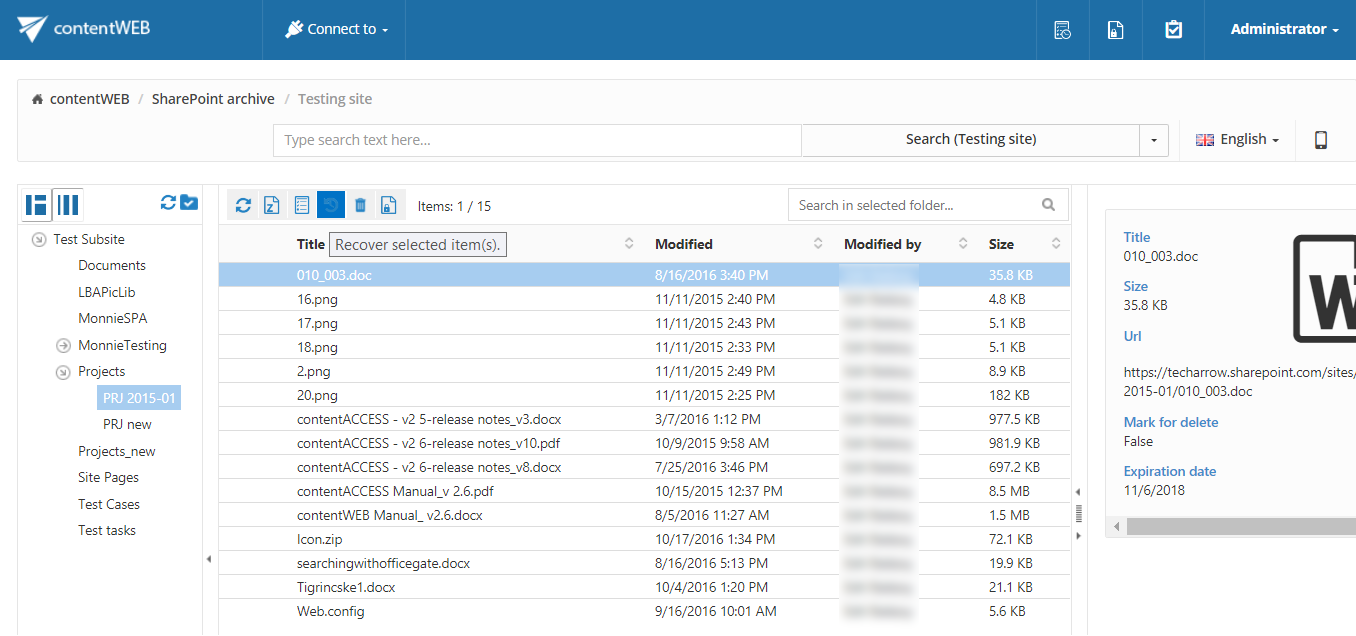Toggle the tree-and-pane layout view button
This screenshot has width=1356, height=636.
pyautogui.click(x=37, y=205)
